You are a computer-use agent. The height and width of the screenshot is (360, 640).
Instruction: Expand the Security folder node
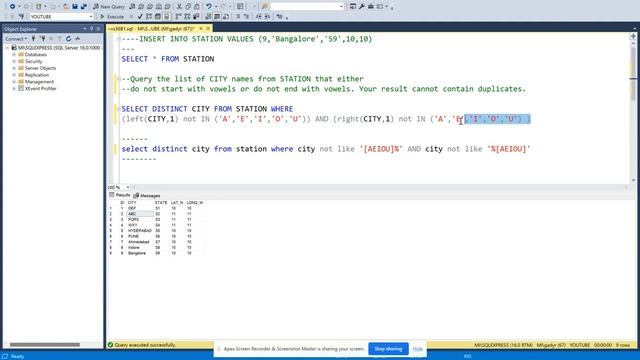tap(14, 61)
